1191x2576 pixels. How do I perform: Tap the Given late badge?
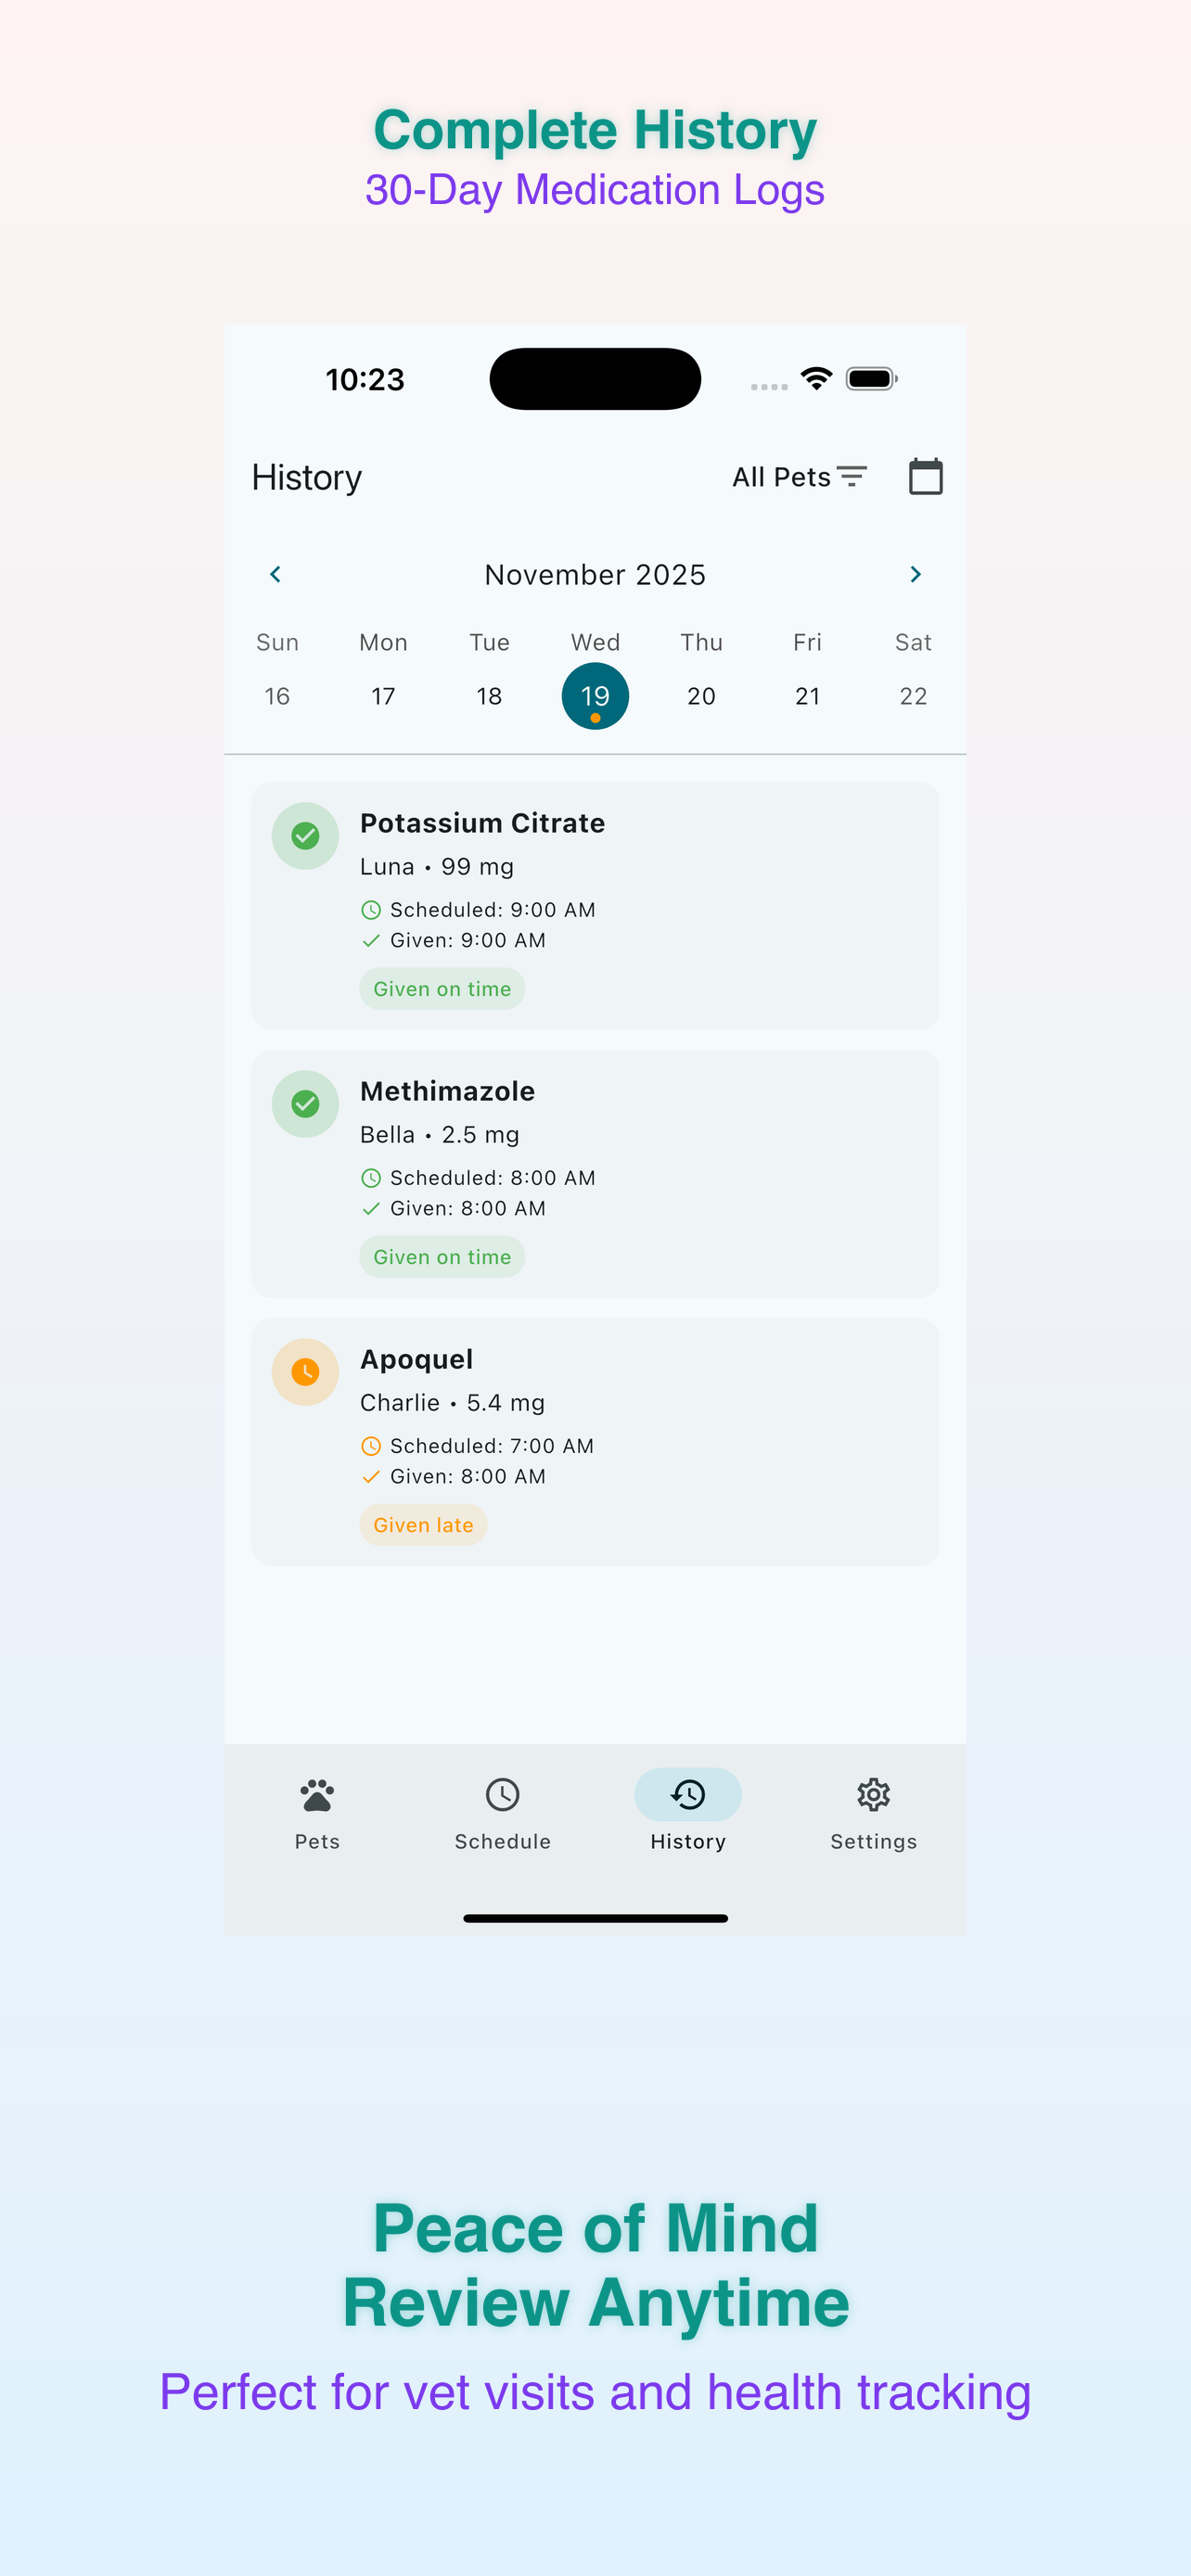423,1525
